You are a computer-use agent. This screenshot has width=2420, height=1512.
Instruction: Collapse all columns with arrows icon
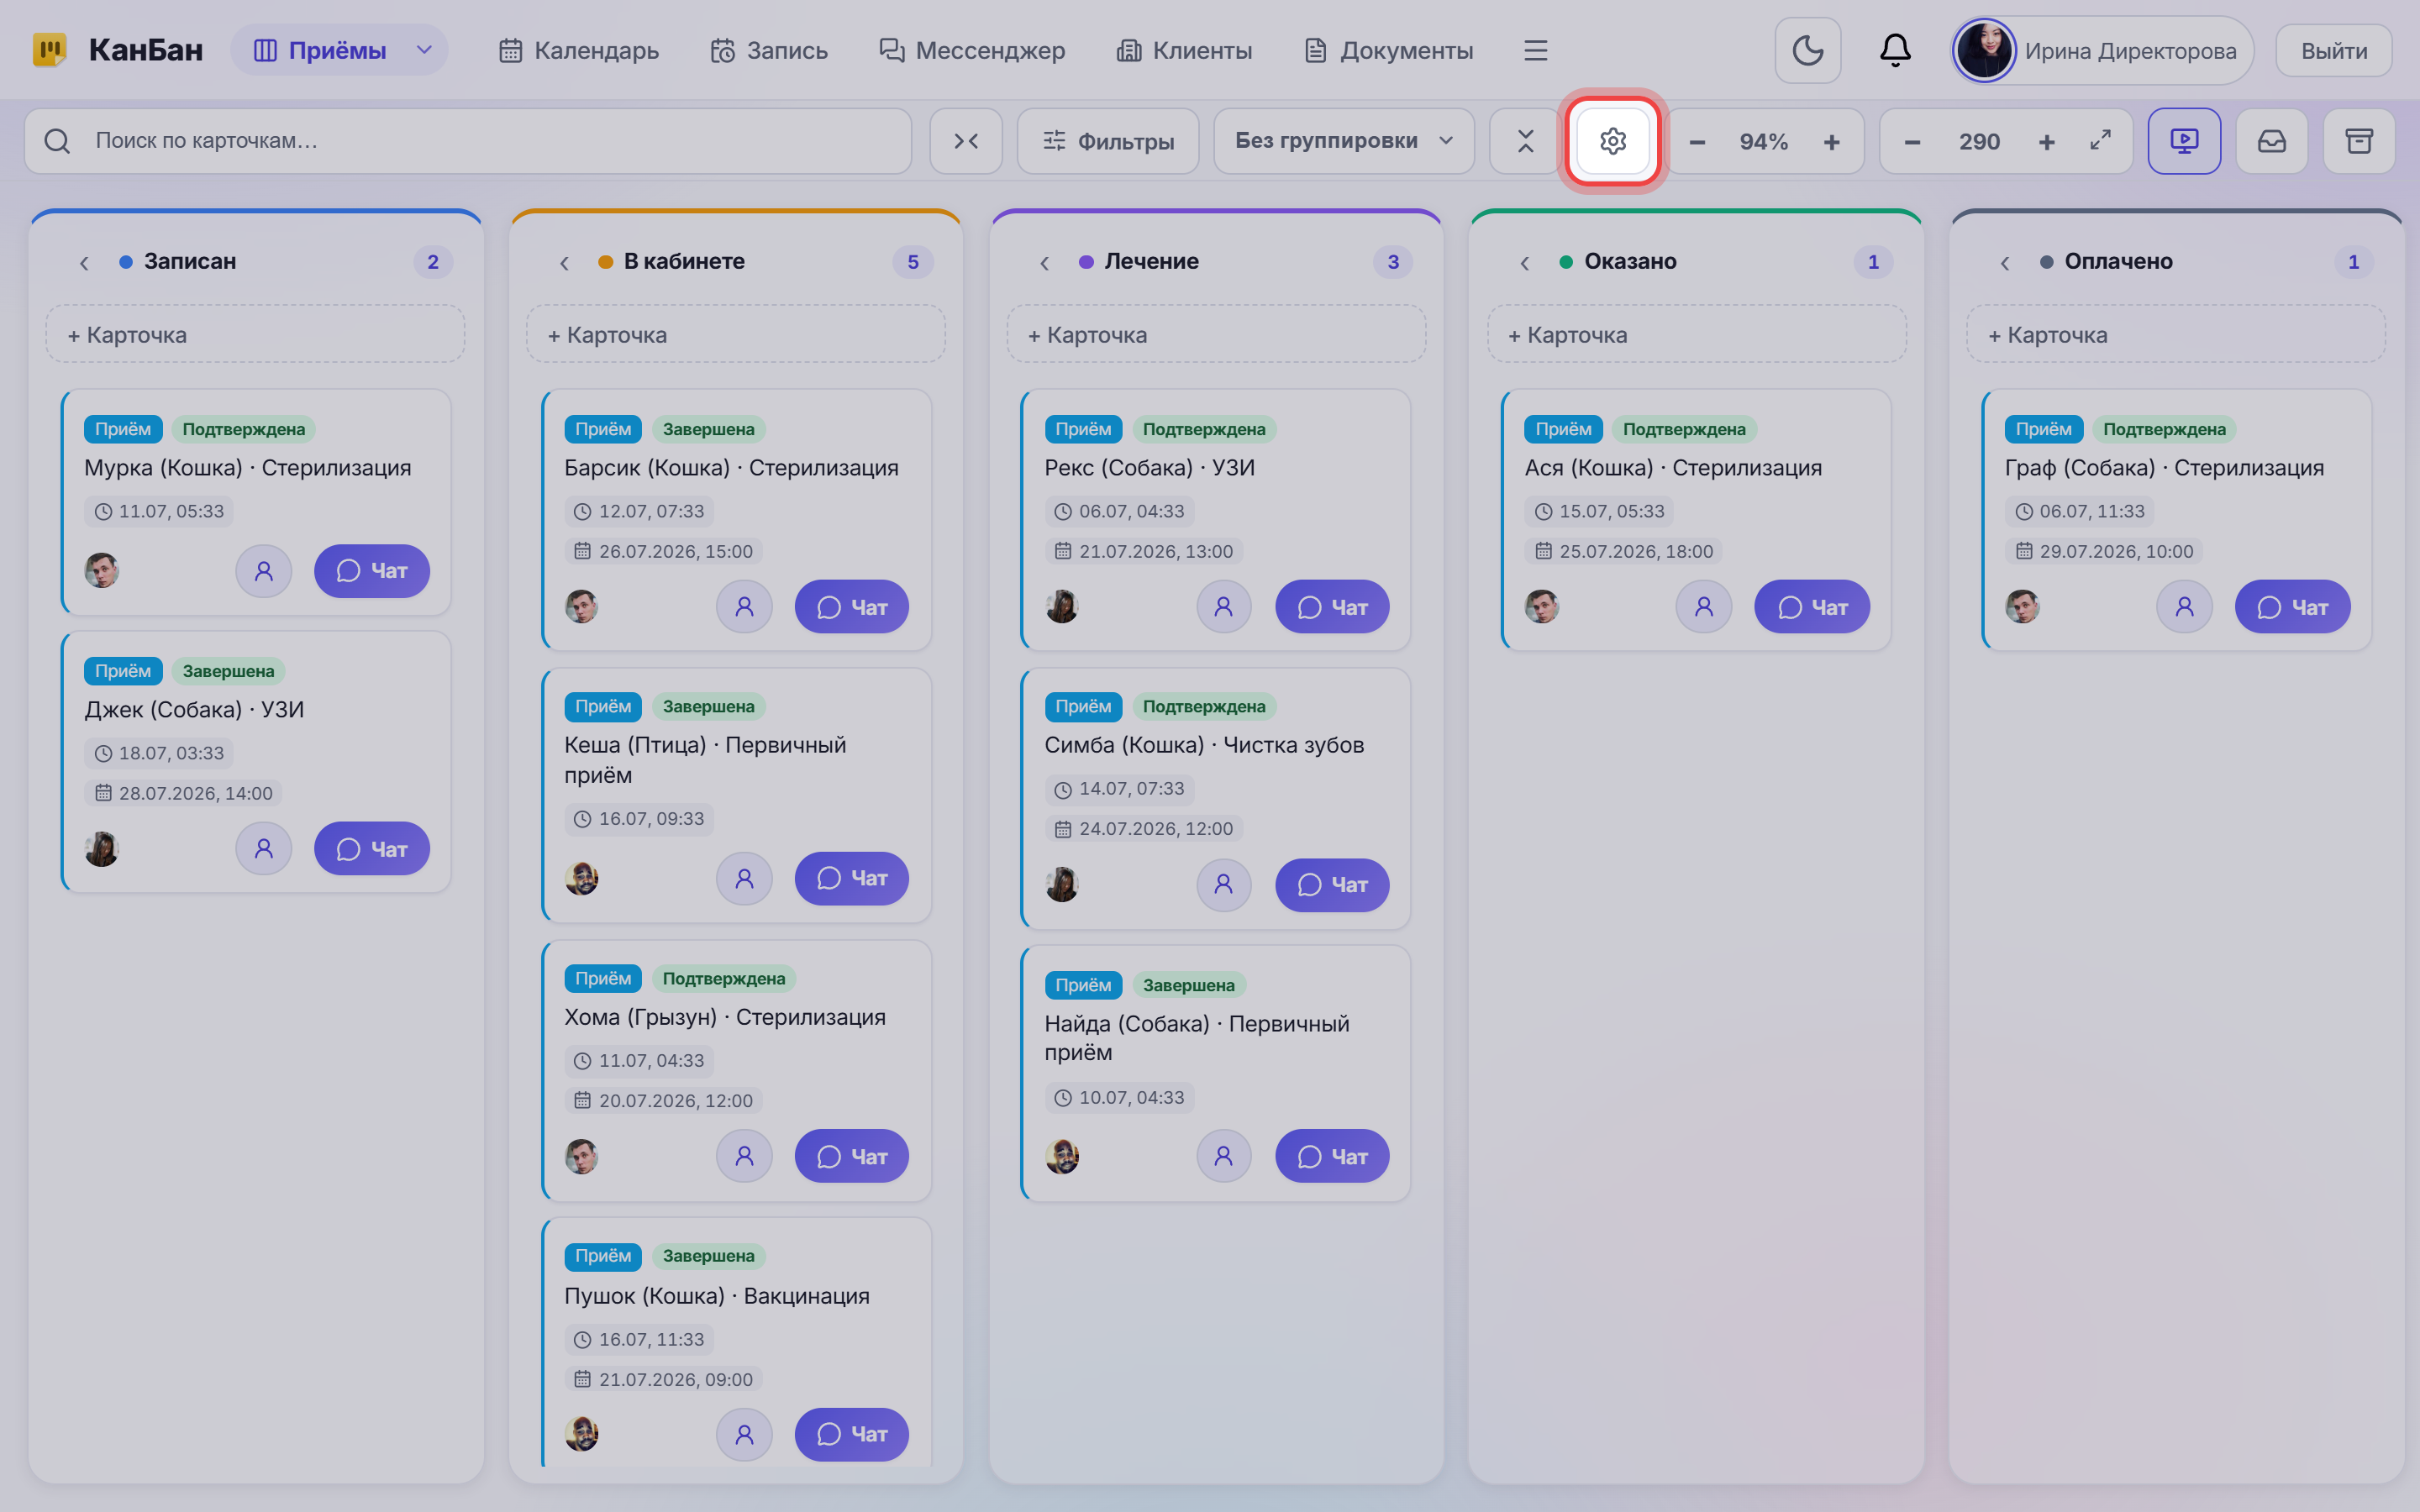click(x=965, y=141)
